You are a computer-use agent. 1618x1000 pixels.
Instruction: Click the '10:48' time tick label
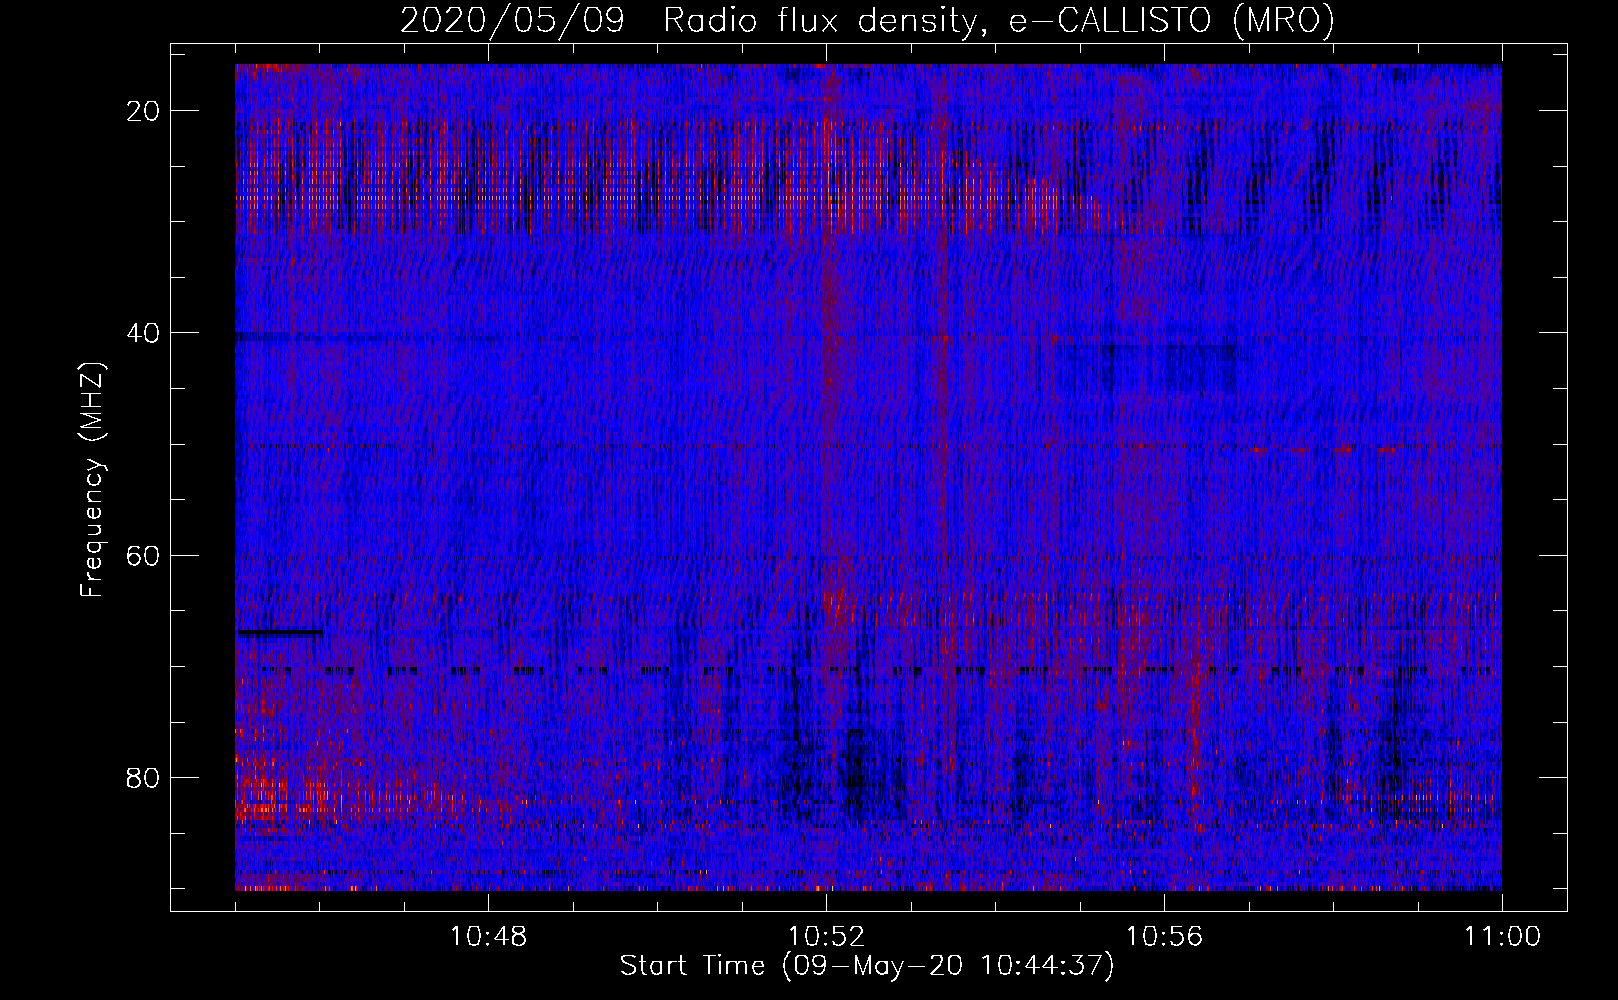point(488,937)
